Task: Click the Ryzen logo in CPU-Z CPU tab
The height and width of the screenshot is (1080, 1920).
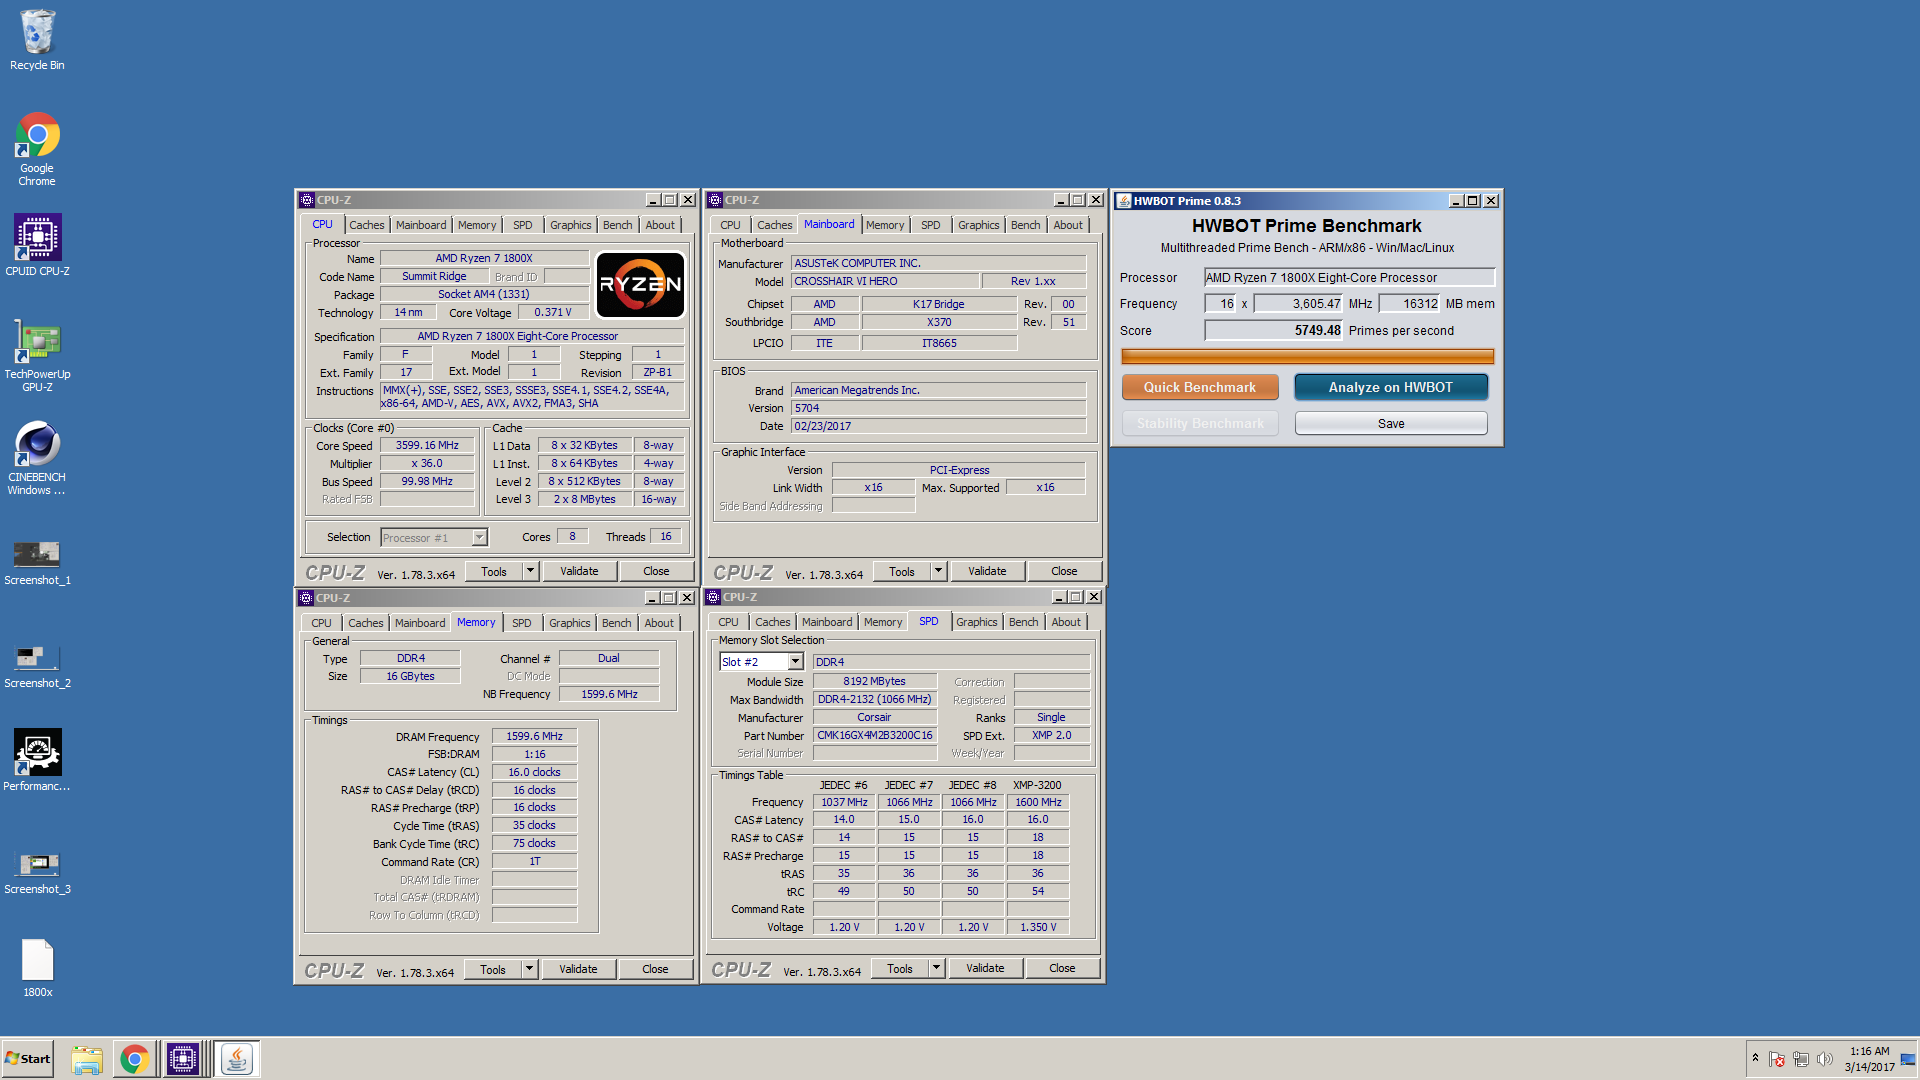Action: pos(640,284)
